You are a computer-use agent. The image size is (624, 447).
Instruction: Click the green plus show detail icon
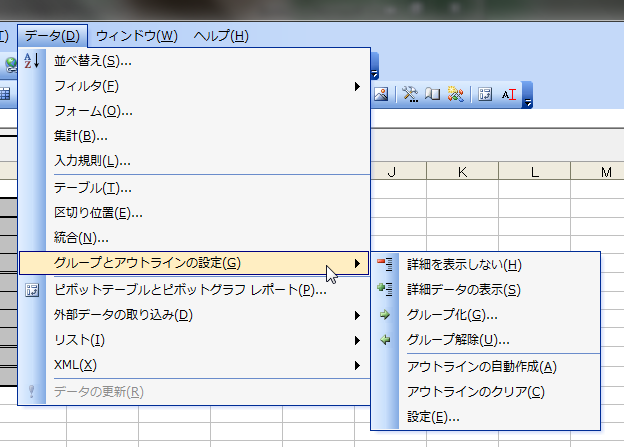[x=385, y=289]
